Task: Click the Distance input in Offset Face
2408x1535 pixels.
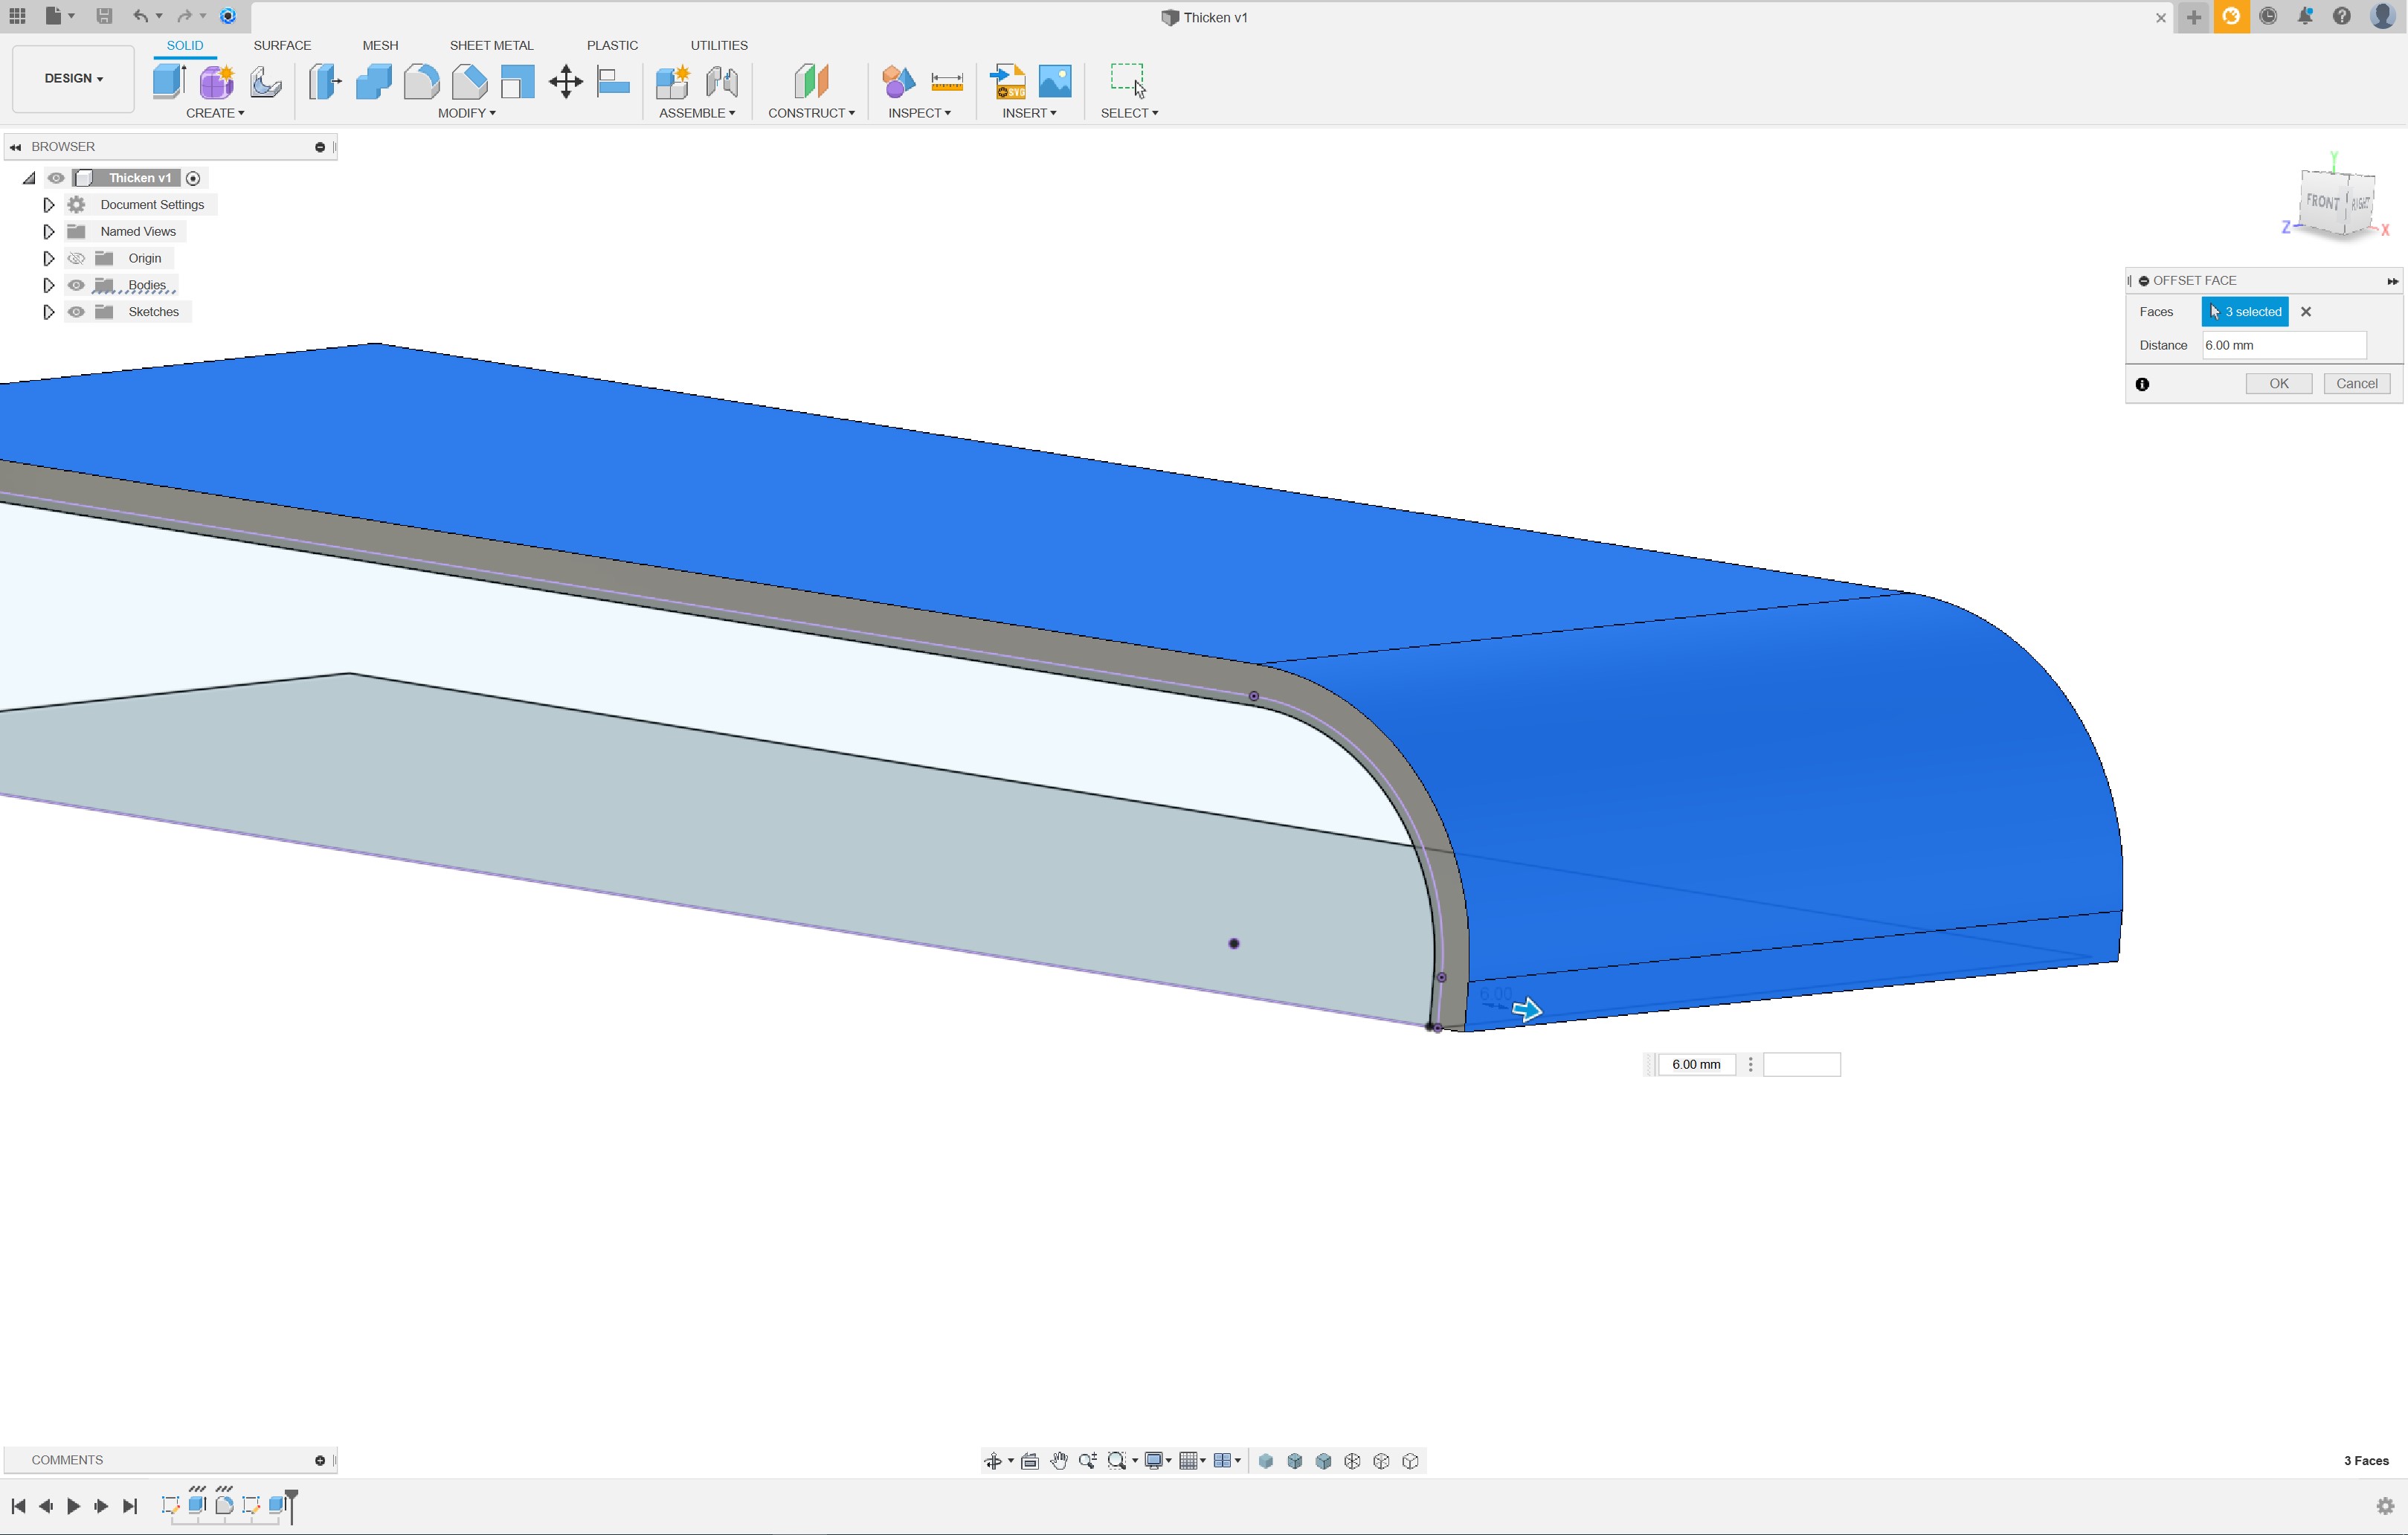Action: tap(2284, 345)
